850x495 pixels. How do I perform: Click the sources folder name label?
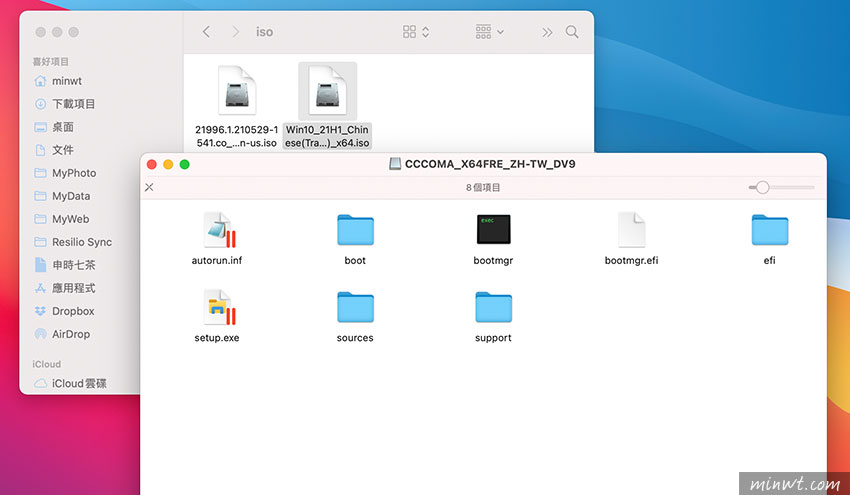click(x=355, y=338)
